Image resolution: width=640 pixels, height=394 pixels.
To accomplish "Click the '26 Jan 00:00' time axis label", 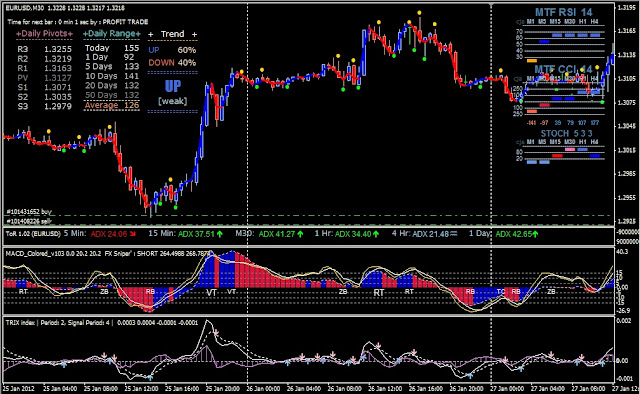I will point(263,388).
